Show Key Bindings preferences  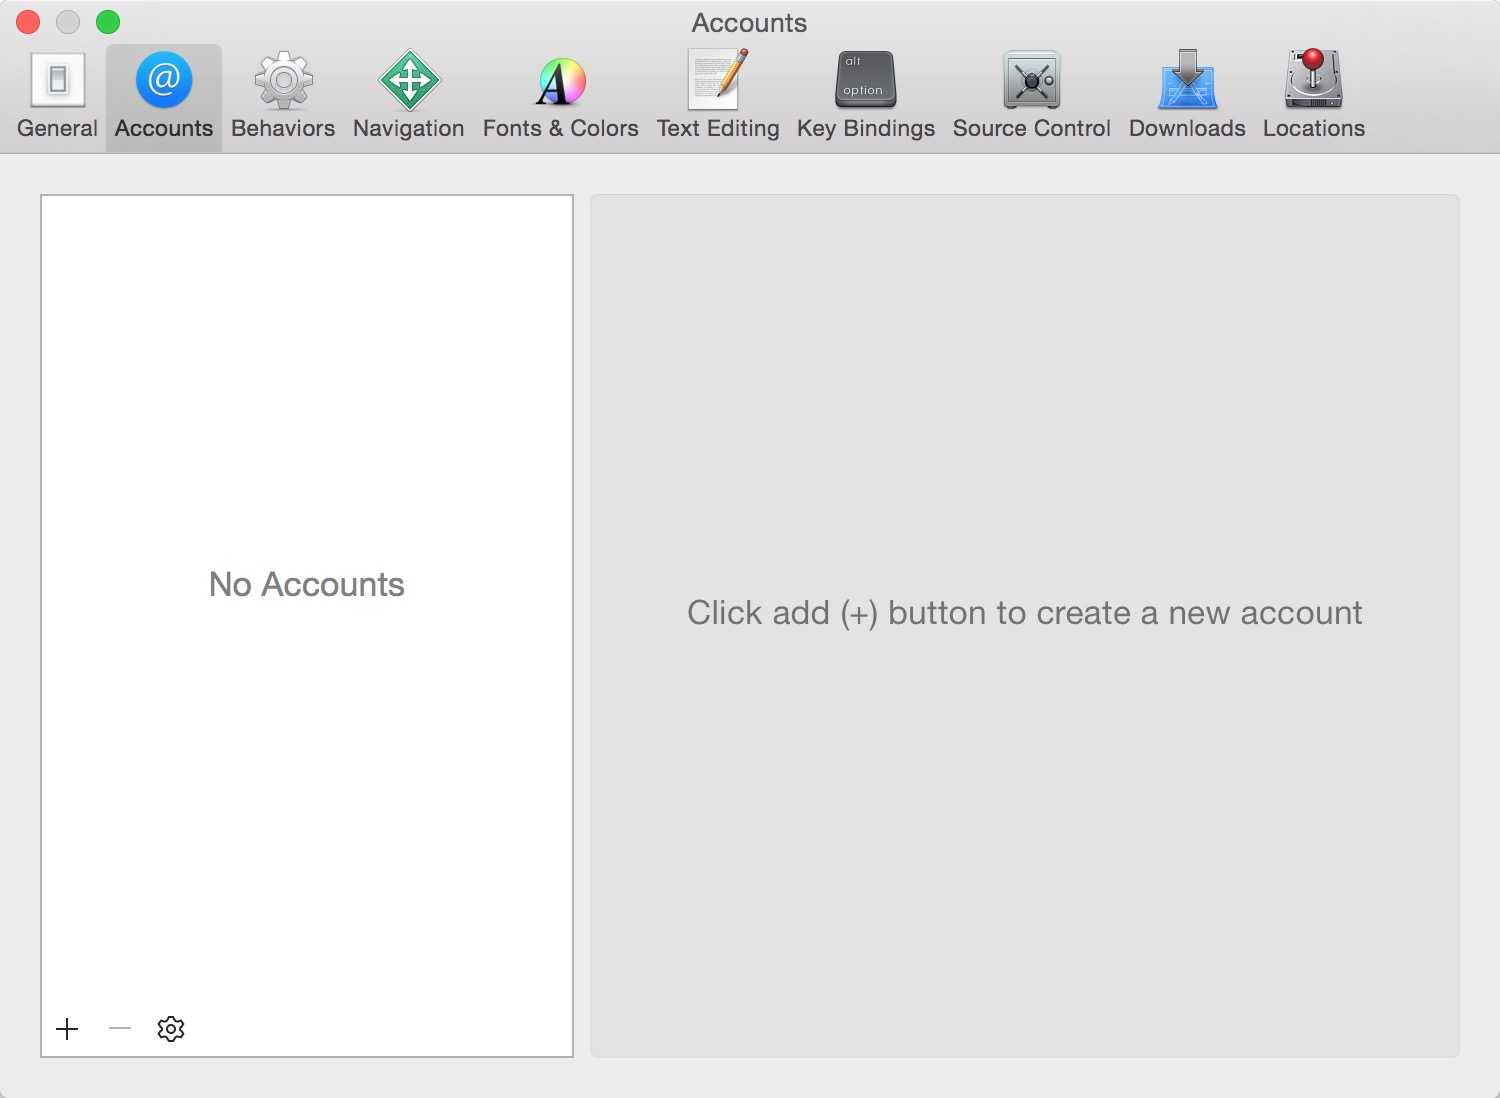pyautogui.click(x=866, y=97)
